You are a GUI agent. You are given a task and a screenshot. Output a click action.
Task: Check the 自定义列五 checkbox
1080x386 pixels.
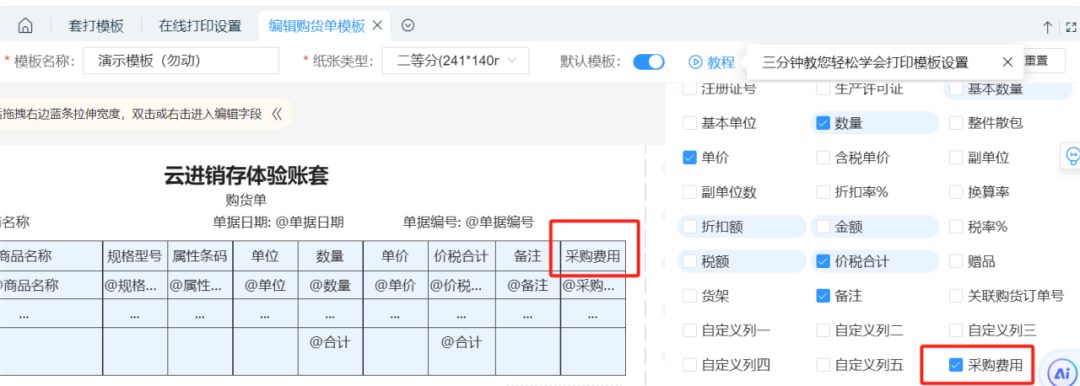(823, 365)
